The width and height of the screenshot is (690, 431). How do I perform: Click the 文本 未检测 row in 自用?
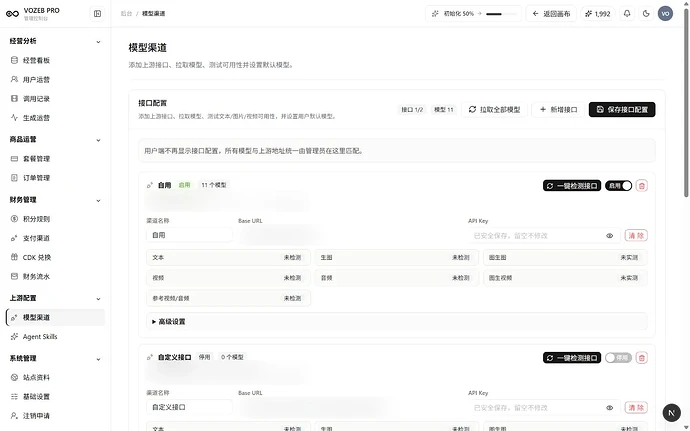tap(228, 258)
